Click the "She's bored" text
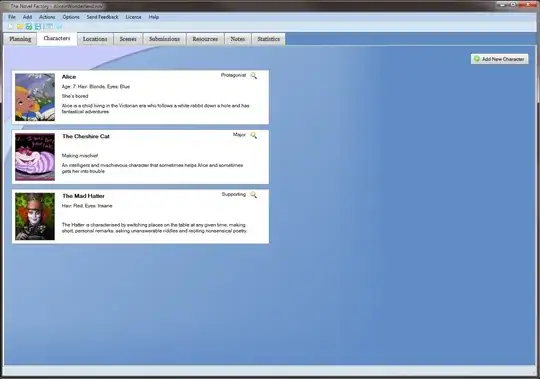This screenshot has height=379, width=540. [x=75, y=96]
